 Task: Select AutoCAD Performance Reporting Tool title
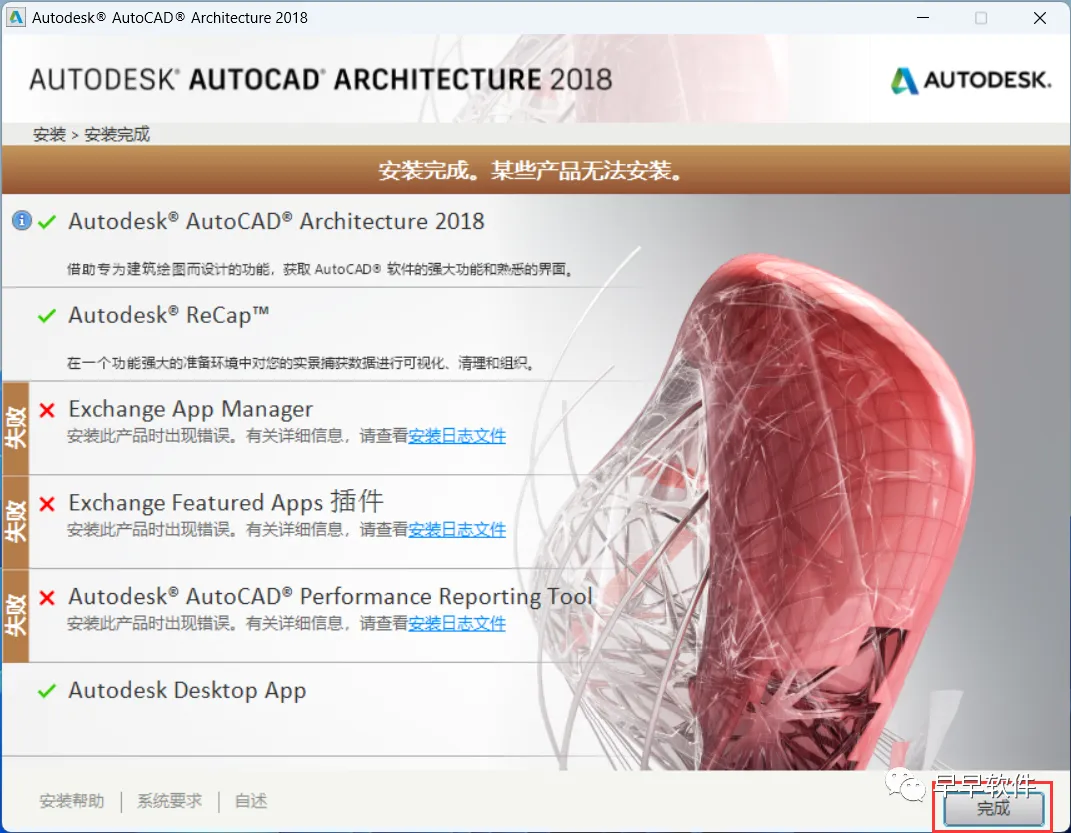tap(331, 596)
